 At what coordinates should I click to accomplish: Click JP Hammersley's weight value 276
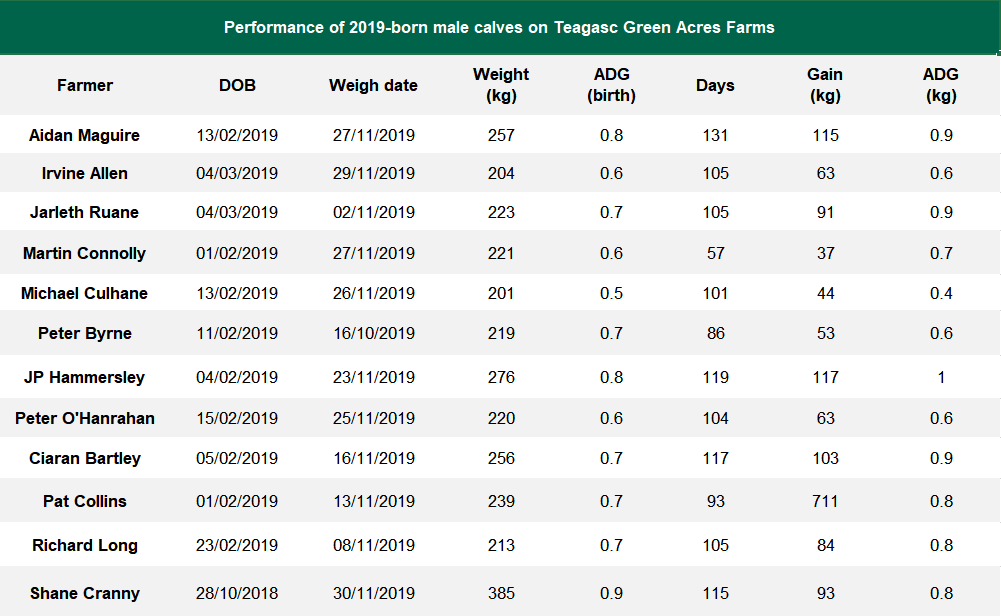click(x=501, y=377)
